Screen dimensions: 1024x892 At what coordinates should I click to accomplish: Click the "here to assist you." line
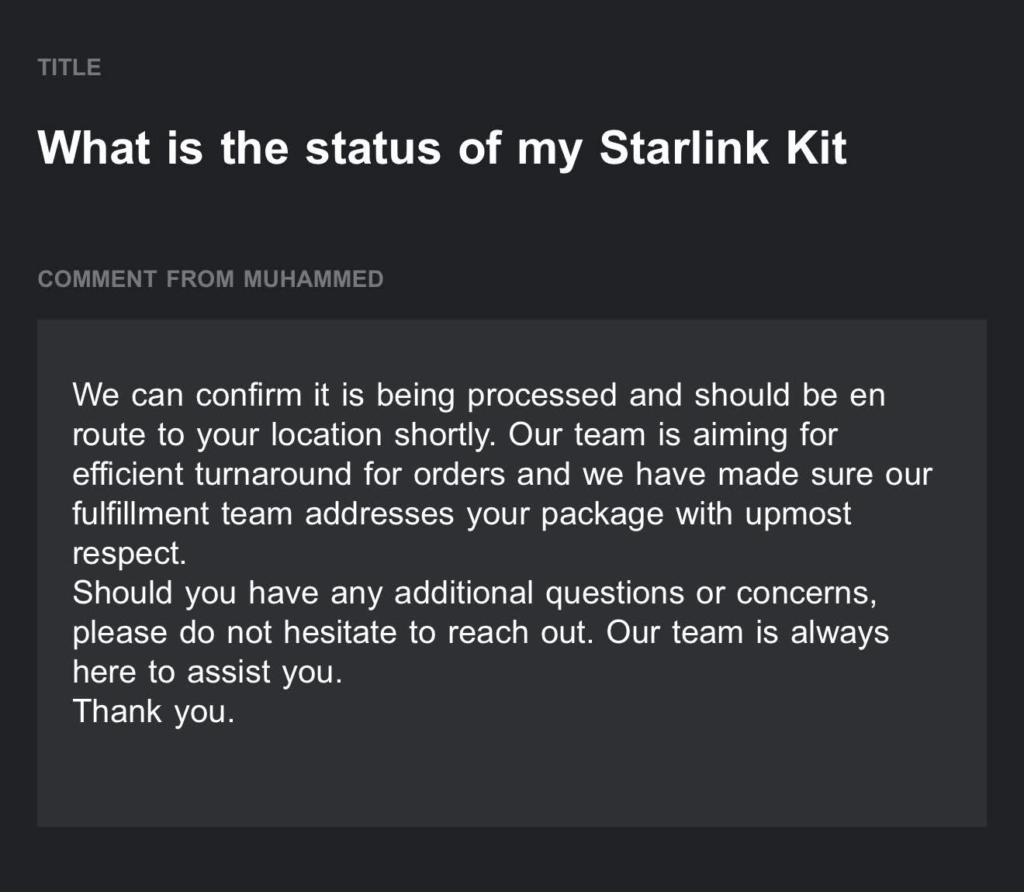click(207, 672)
